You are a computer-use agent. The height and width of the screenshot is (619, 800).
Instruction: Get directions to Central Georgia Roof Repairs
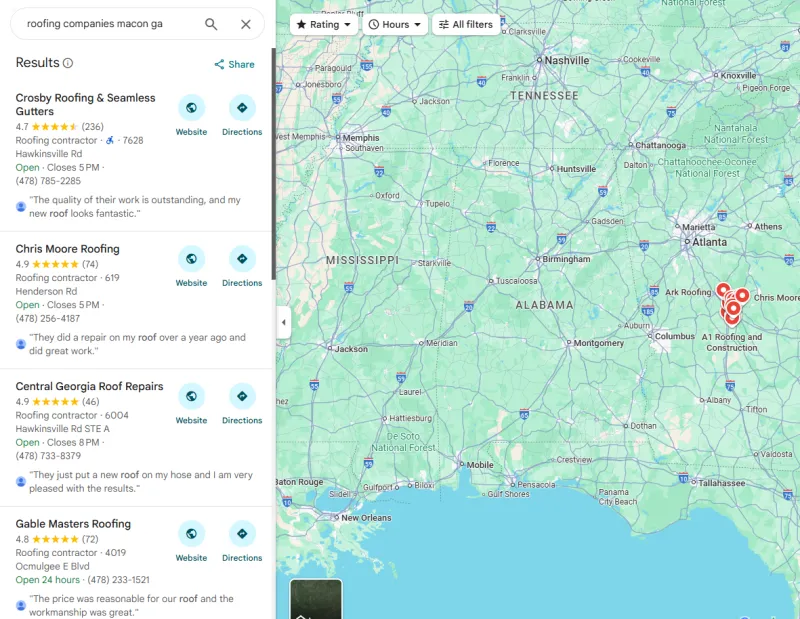(242, 396)
